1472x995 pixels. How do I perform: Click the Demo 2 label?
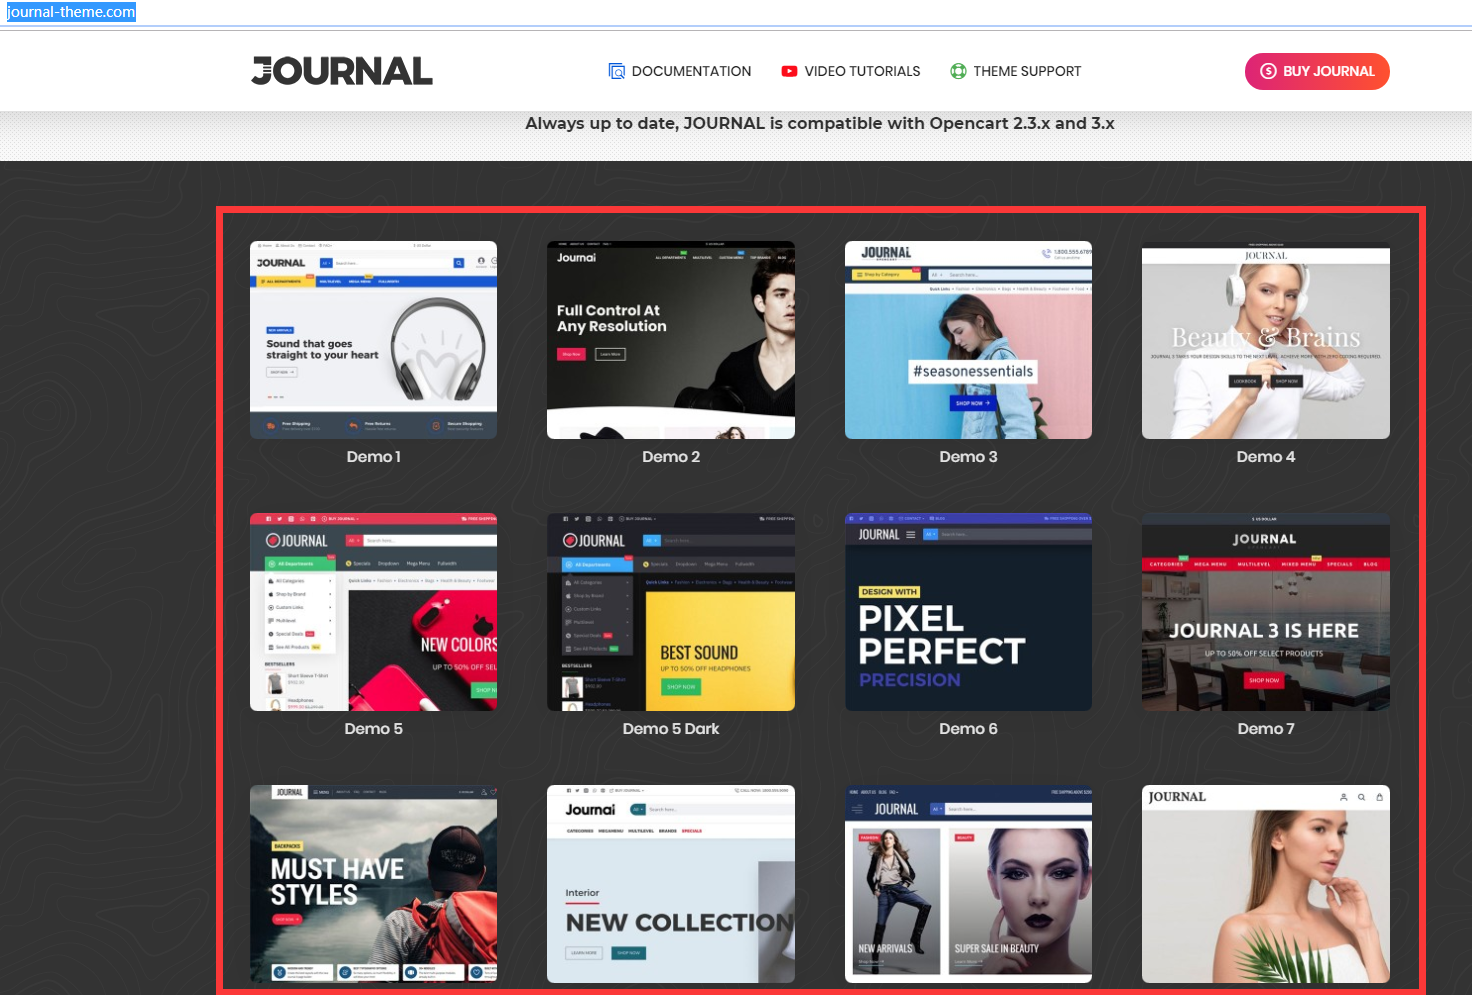(671, 457)
